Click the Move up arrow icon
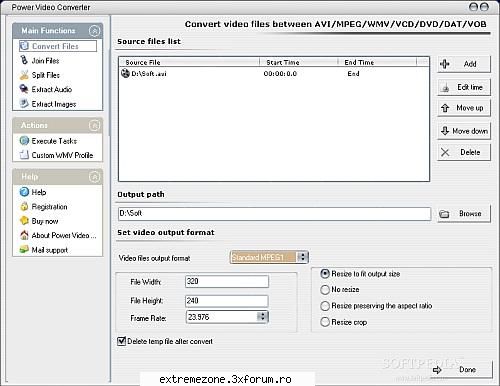 pyautogui.click(x=445, y=108)
